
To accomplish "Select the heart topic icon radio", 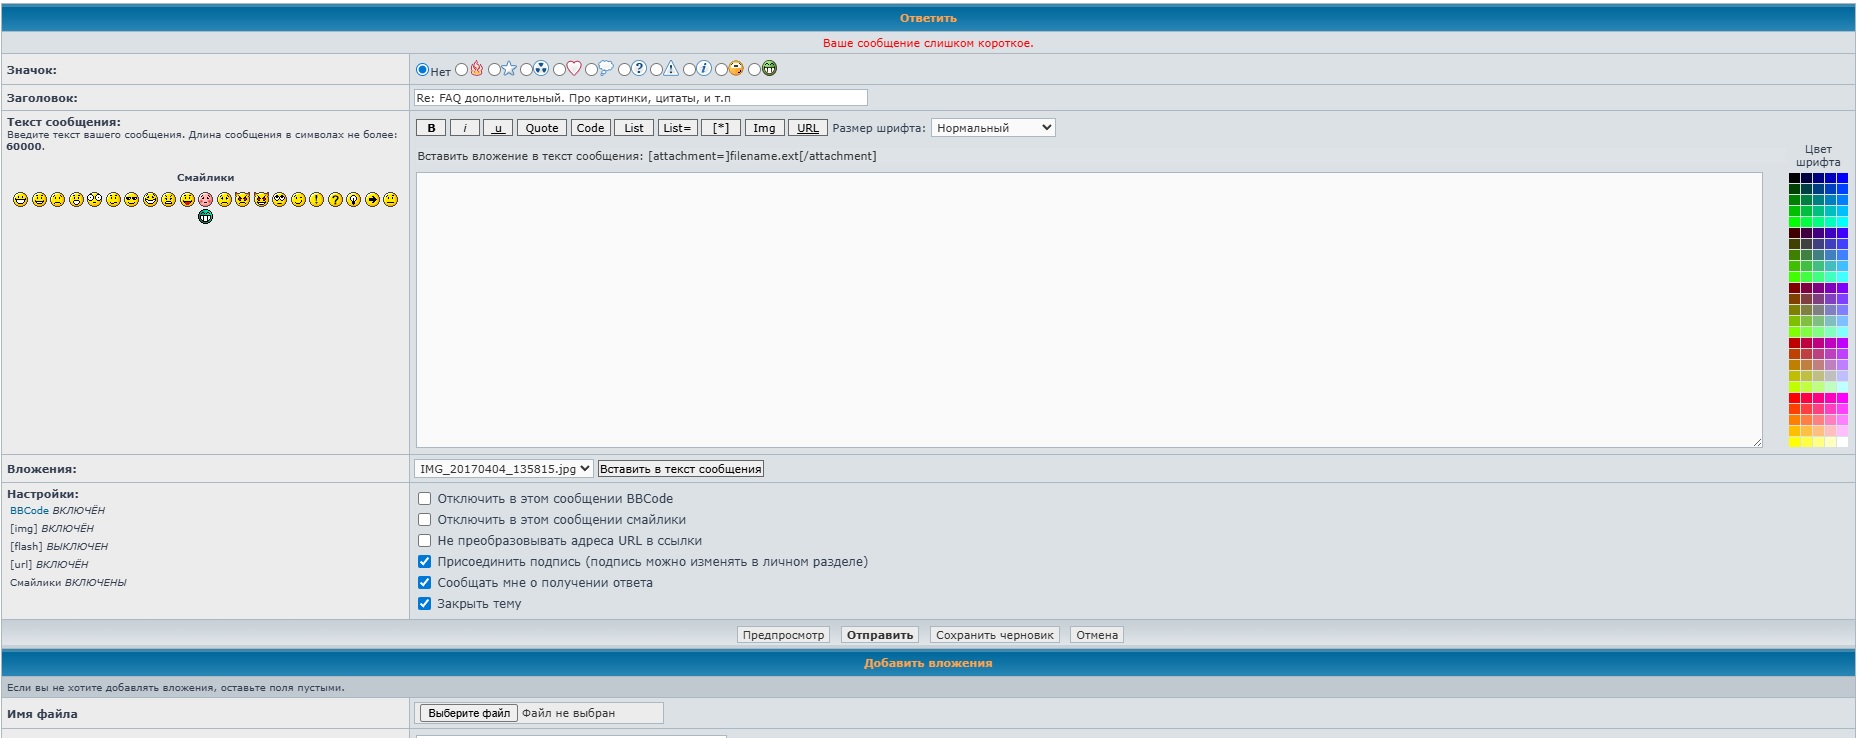I will [x=560, y=70].
